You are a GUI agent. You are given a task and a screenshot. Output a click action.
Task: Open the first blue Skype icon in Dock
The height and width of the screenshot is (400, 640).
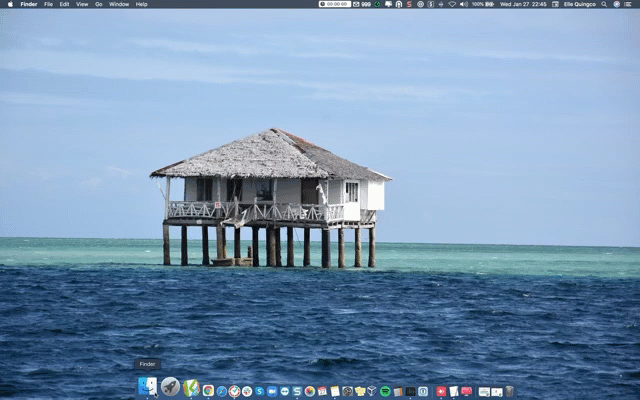tap(260, 391)
